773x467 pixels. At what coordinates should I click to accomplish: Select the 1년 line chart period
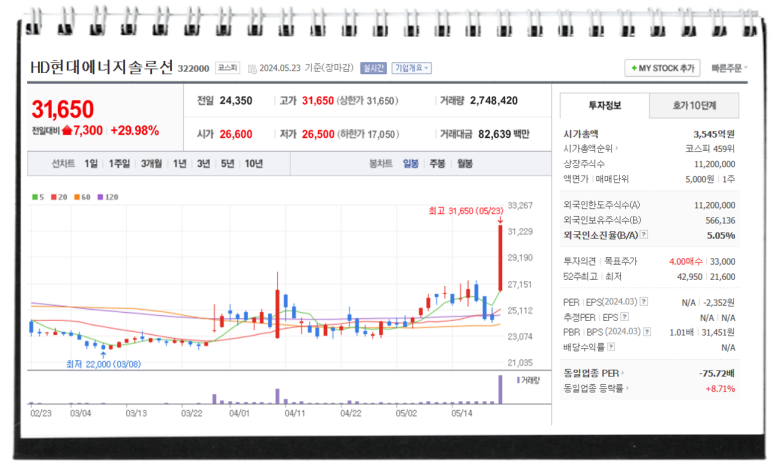[x=179, y=164]
